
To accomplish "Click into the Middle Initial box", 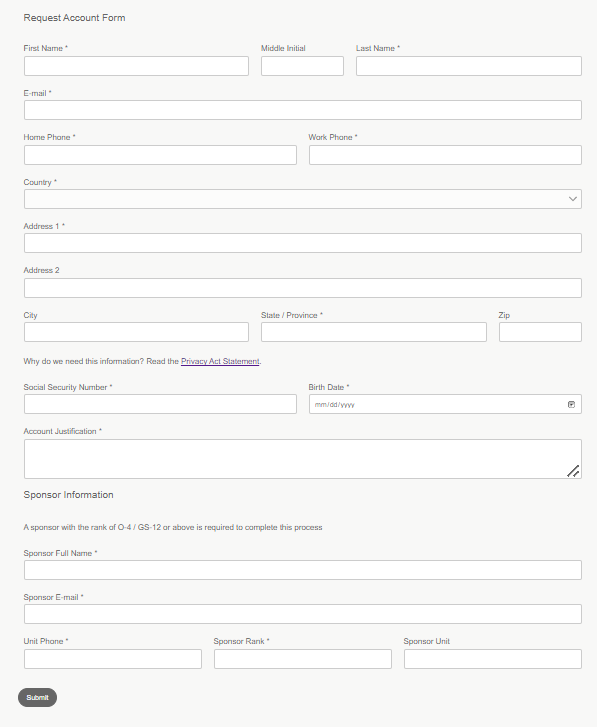I will (302, 66).
